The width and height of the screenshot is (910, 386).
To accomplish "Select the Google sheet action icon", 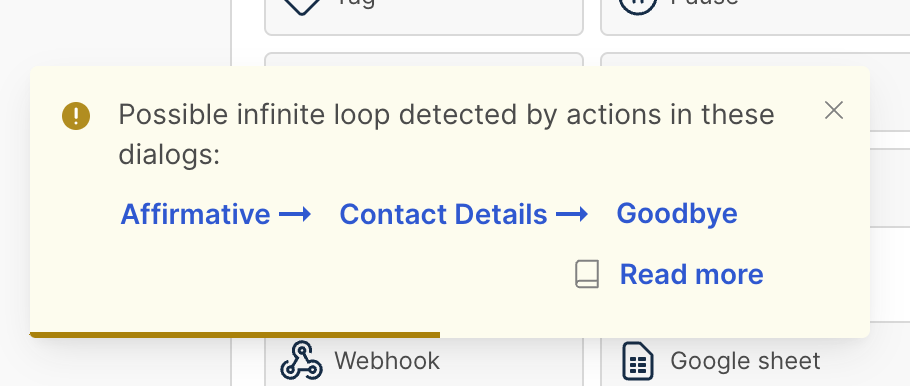I will click(638, 360).
